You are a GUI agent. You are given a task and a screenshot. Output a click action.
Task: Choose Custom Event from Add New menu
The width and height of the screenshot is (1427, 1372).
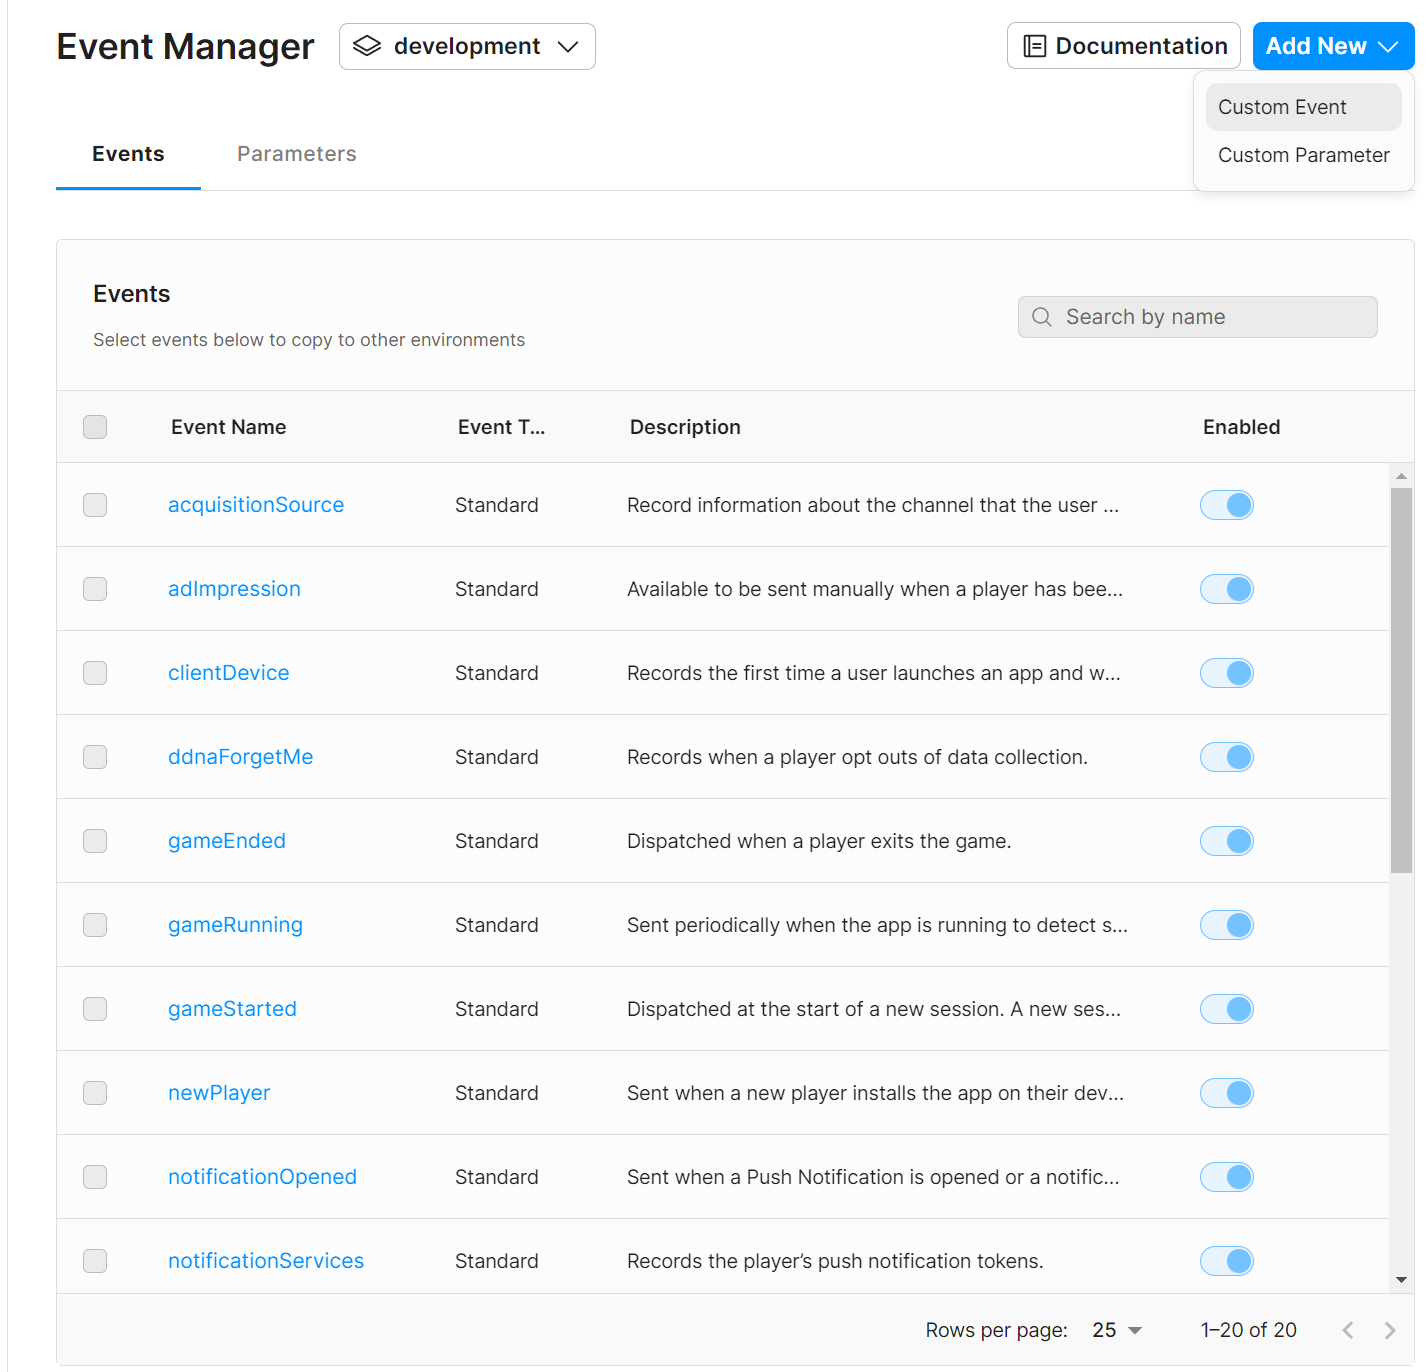[x=1303, y=107]
